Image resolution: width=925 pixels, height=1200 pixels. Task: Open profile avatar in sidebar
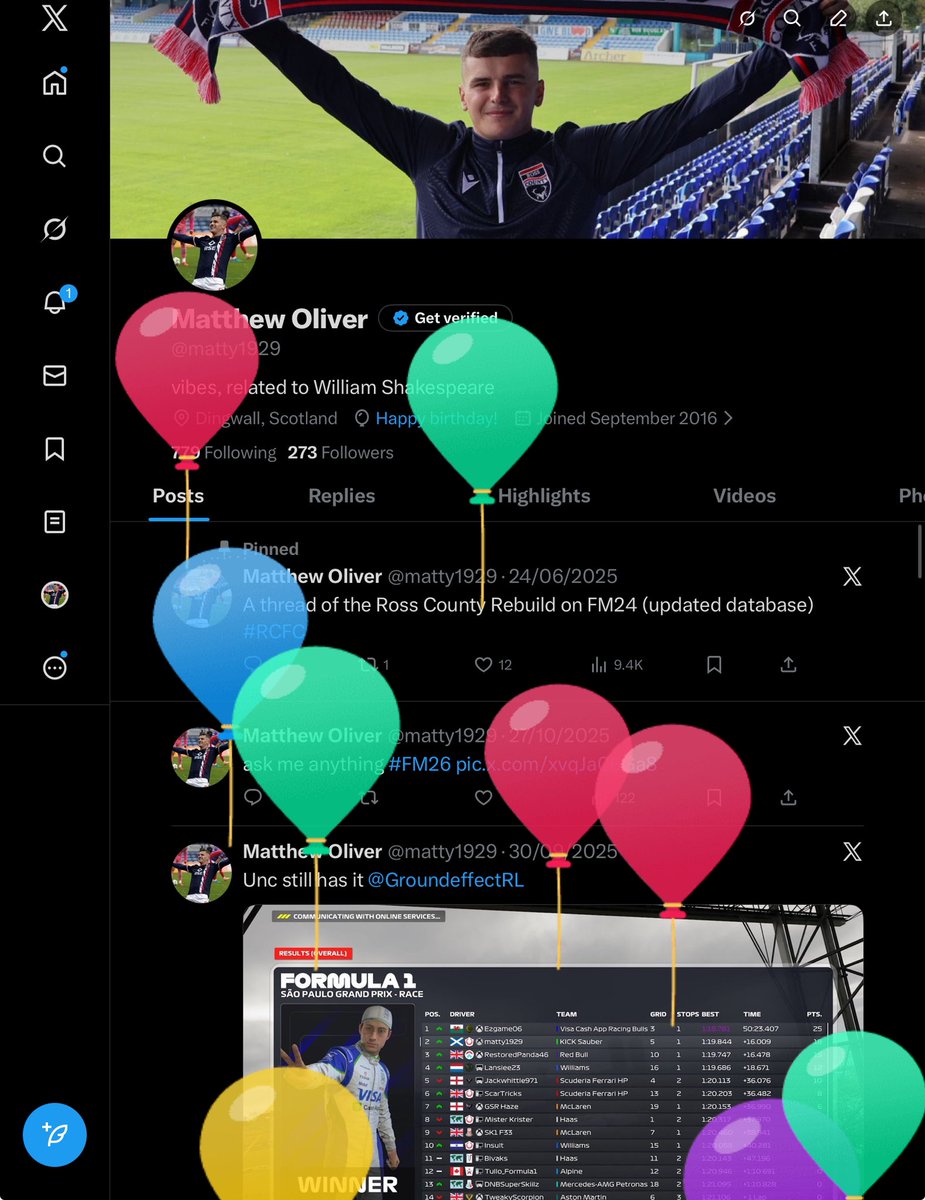55,595
